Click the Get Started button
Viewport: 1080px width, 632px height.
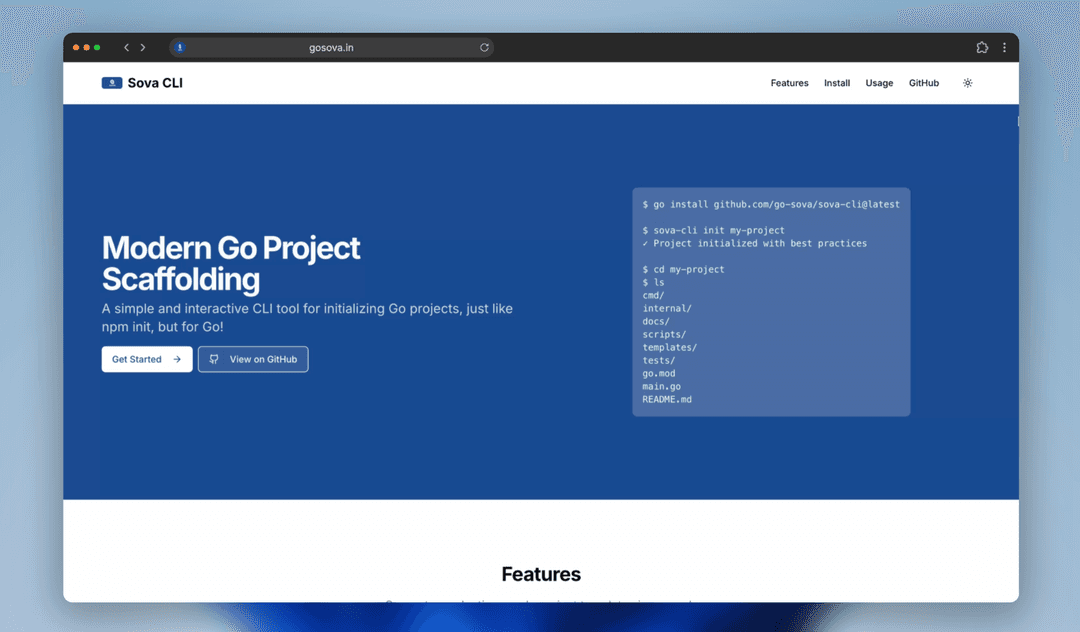147,359
